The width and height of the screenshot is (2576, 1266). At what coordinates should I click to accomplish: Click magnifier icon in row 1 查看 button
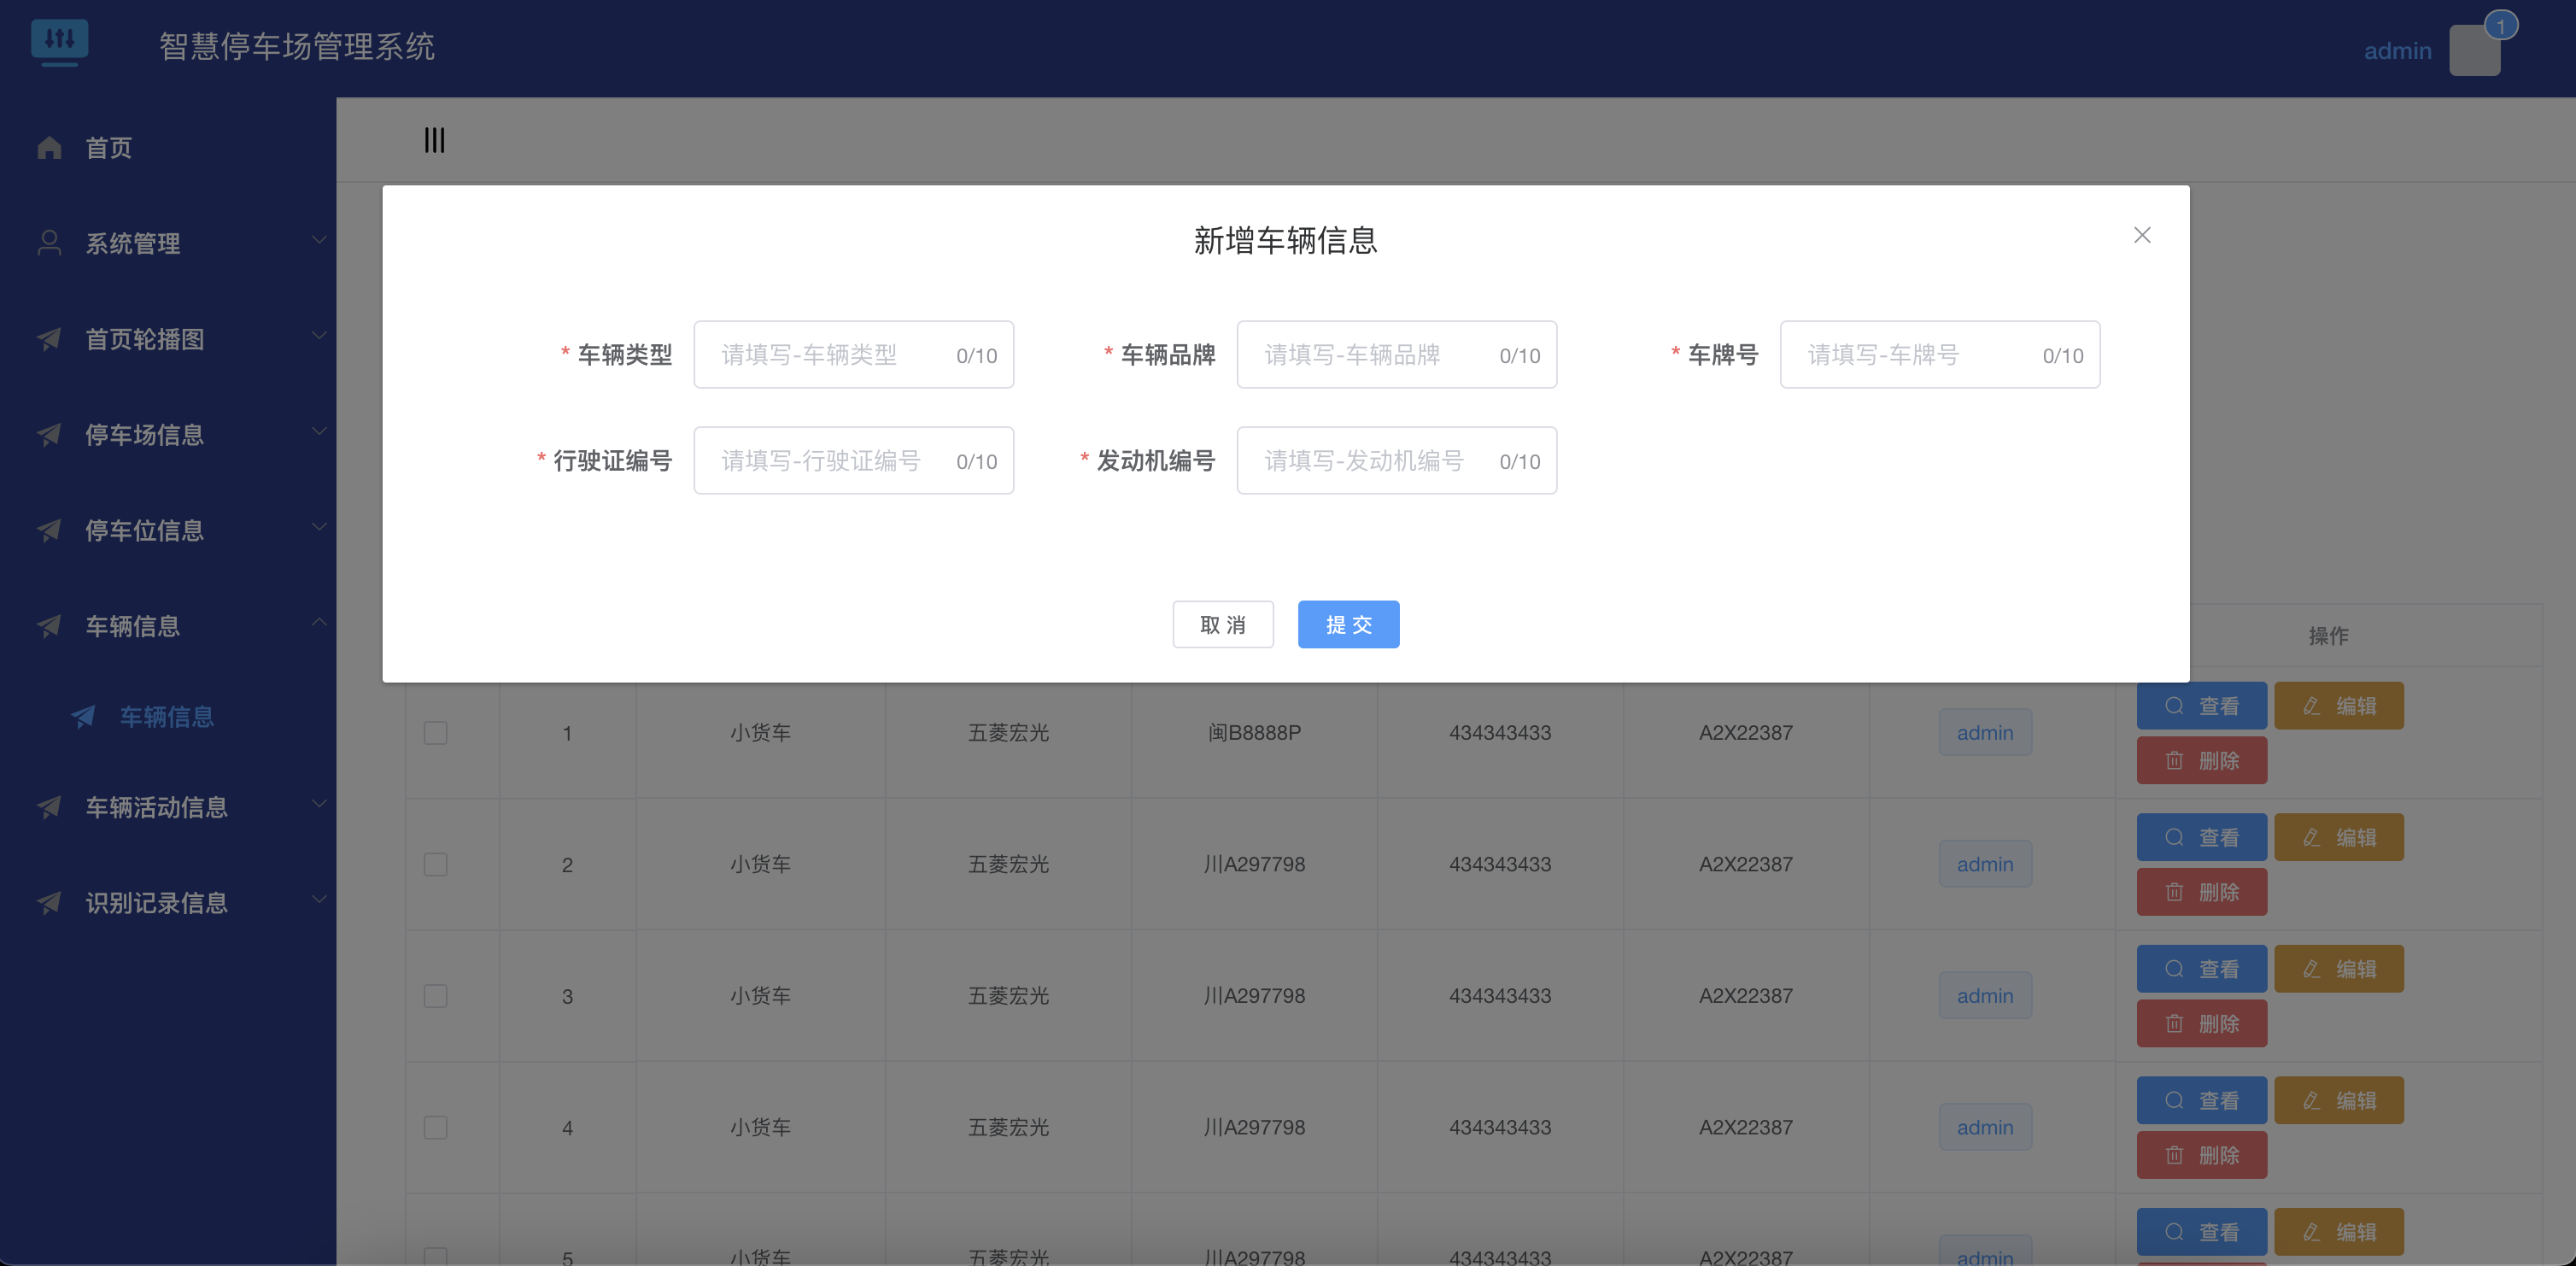coord(2174,706)
